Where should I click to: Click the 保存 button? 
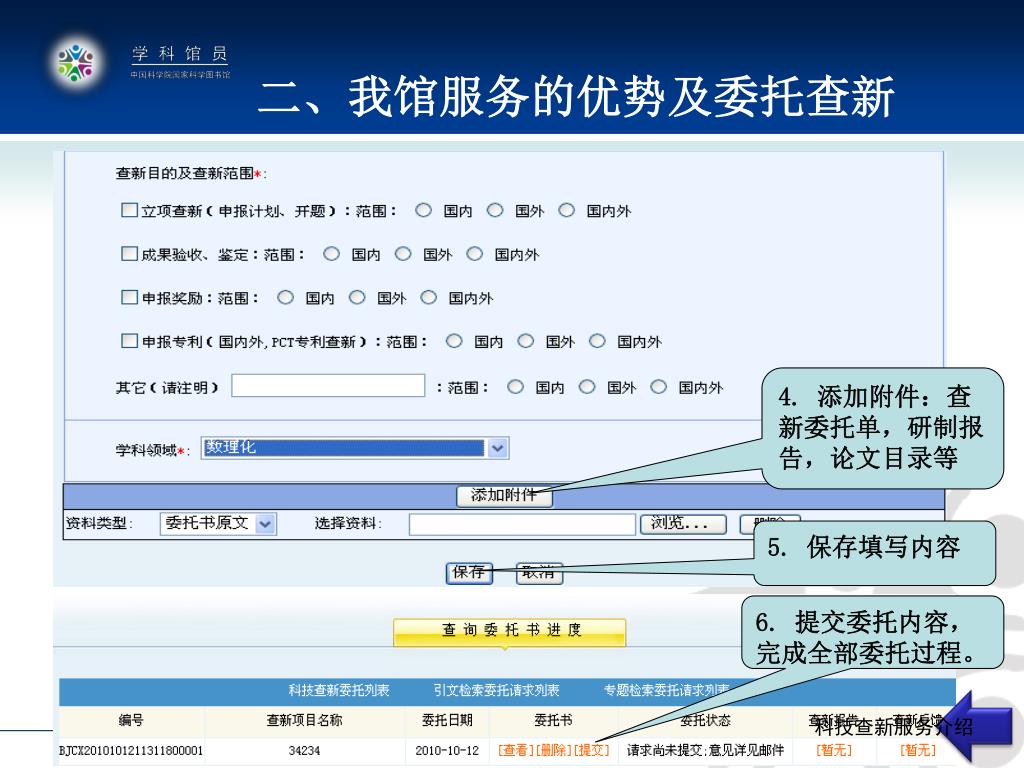pyautogui.click(x=469, y=573)
